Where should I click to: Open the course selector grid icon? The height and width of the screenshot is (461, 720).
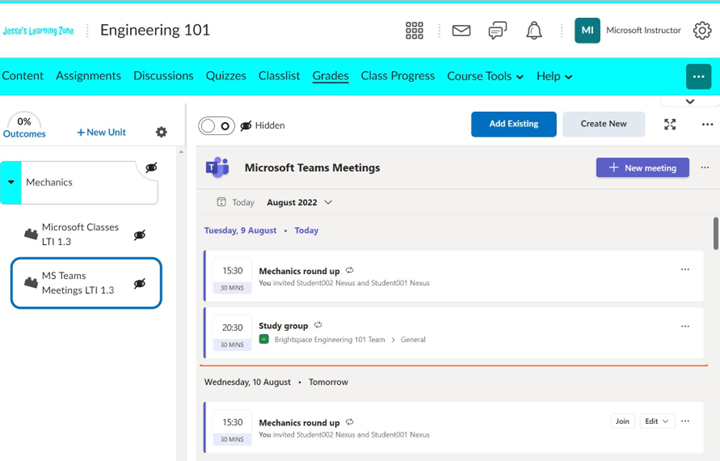(414, 31)
